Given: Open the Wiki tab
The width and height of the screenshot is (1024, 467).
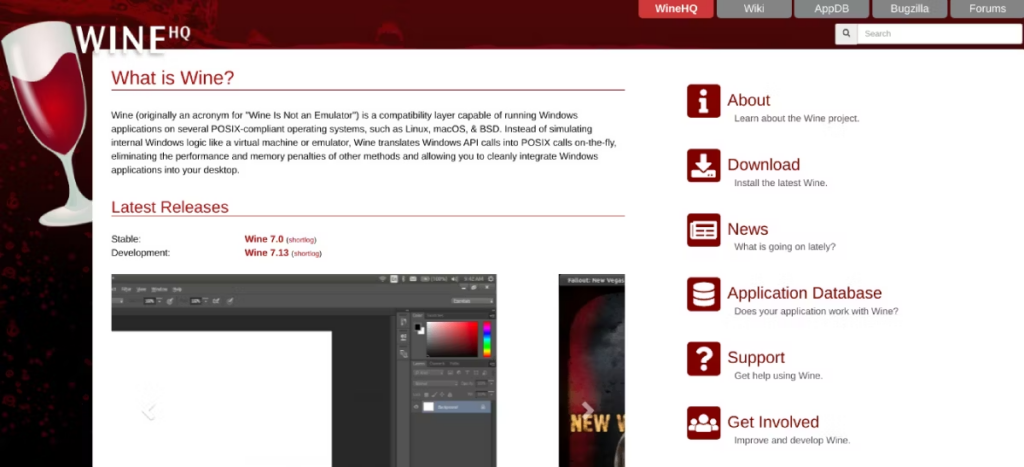Looking at the screenshot, I should click(x=754, y=8).
